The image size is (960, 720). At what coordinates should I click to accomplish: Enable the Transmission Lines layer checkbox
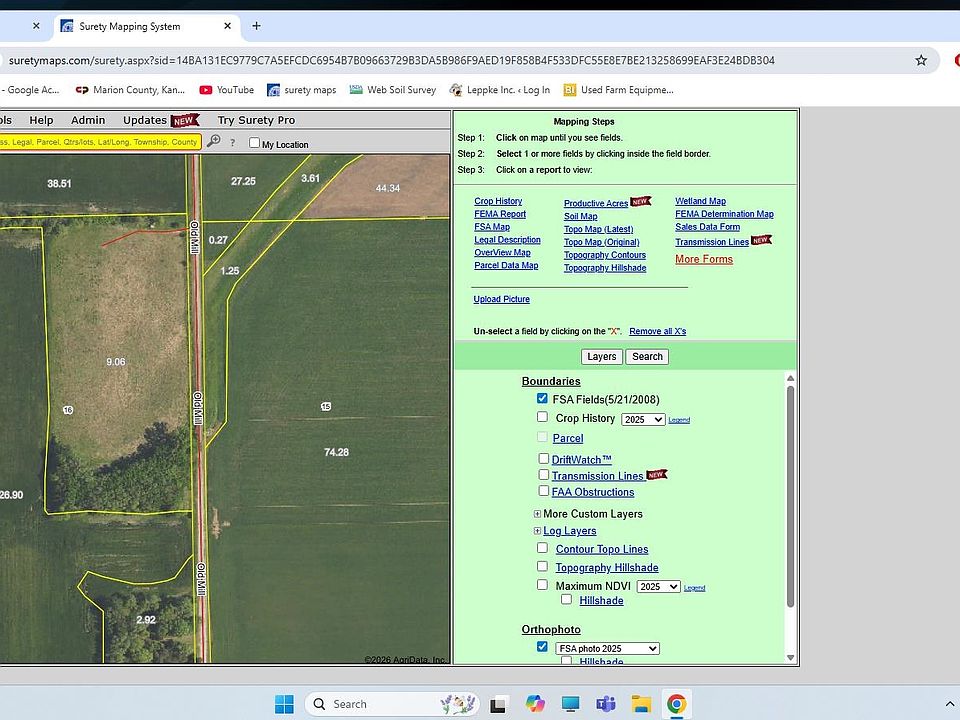click(544, 474)
